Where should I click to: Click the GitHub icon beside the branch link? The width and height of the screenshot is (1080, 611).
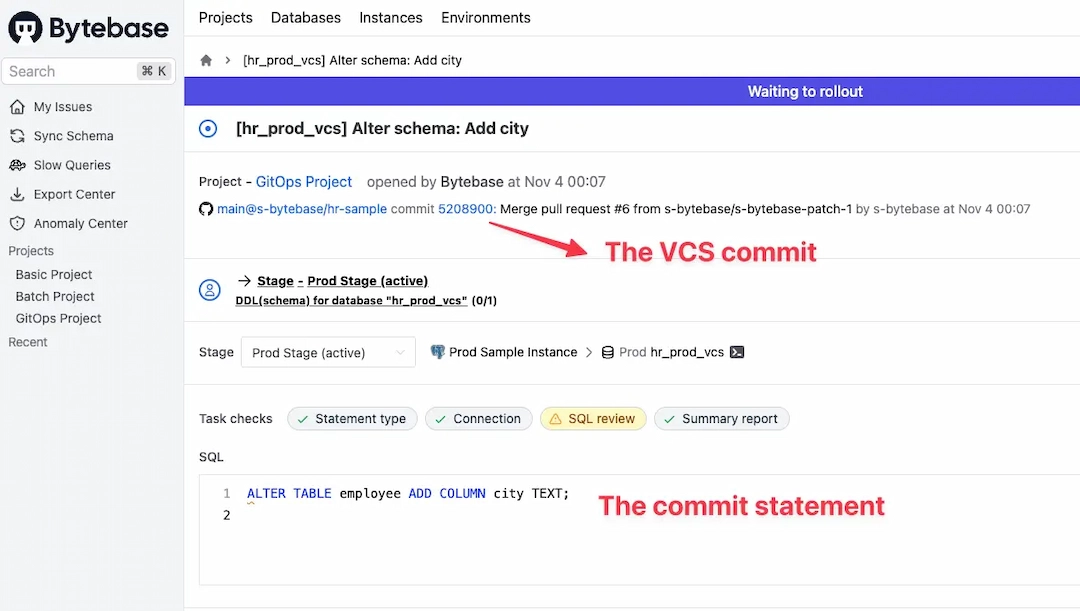pos(206,209)
